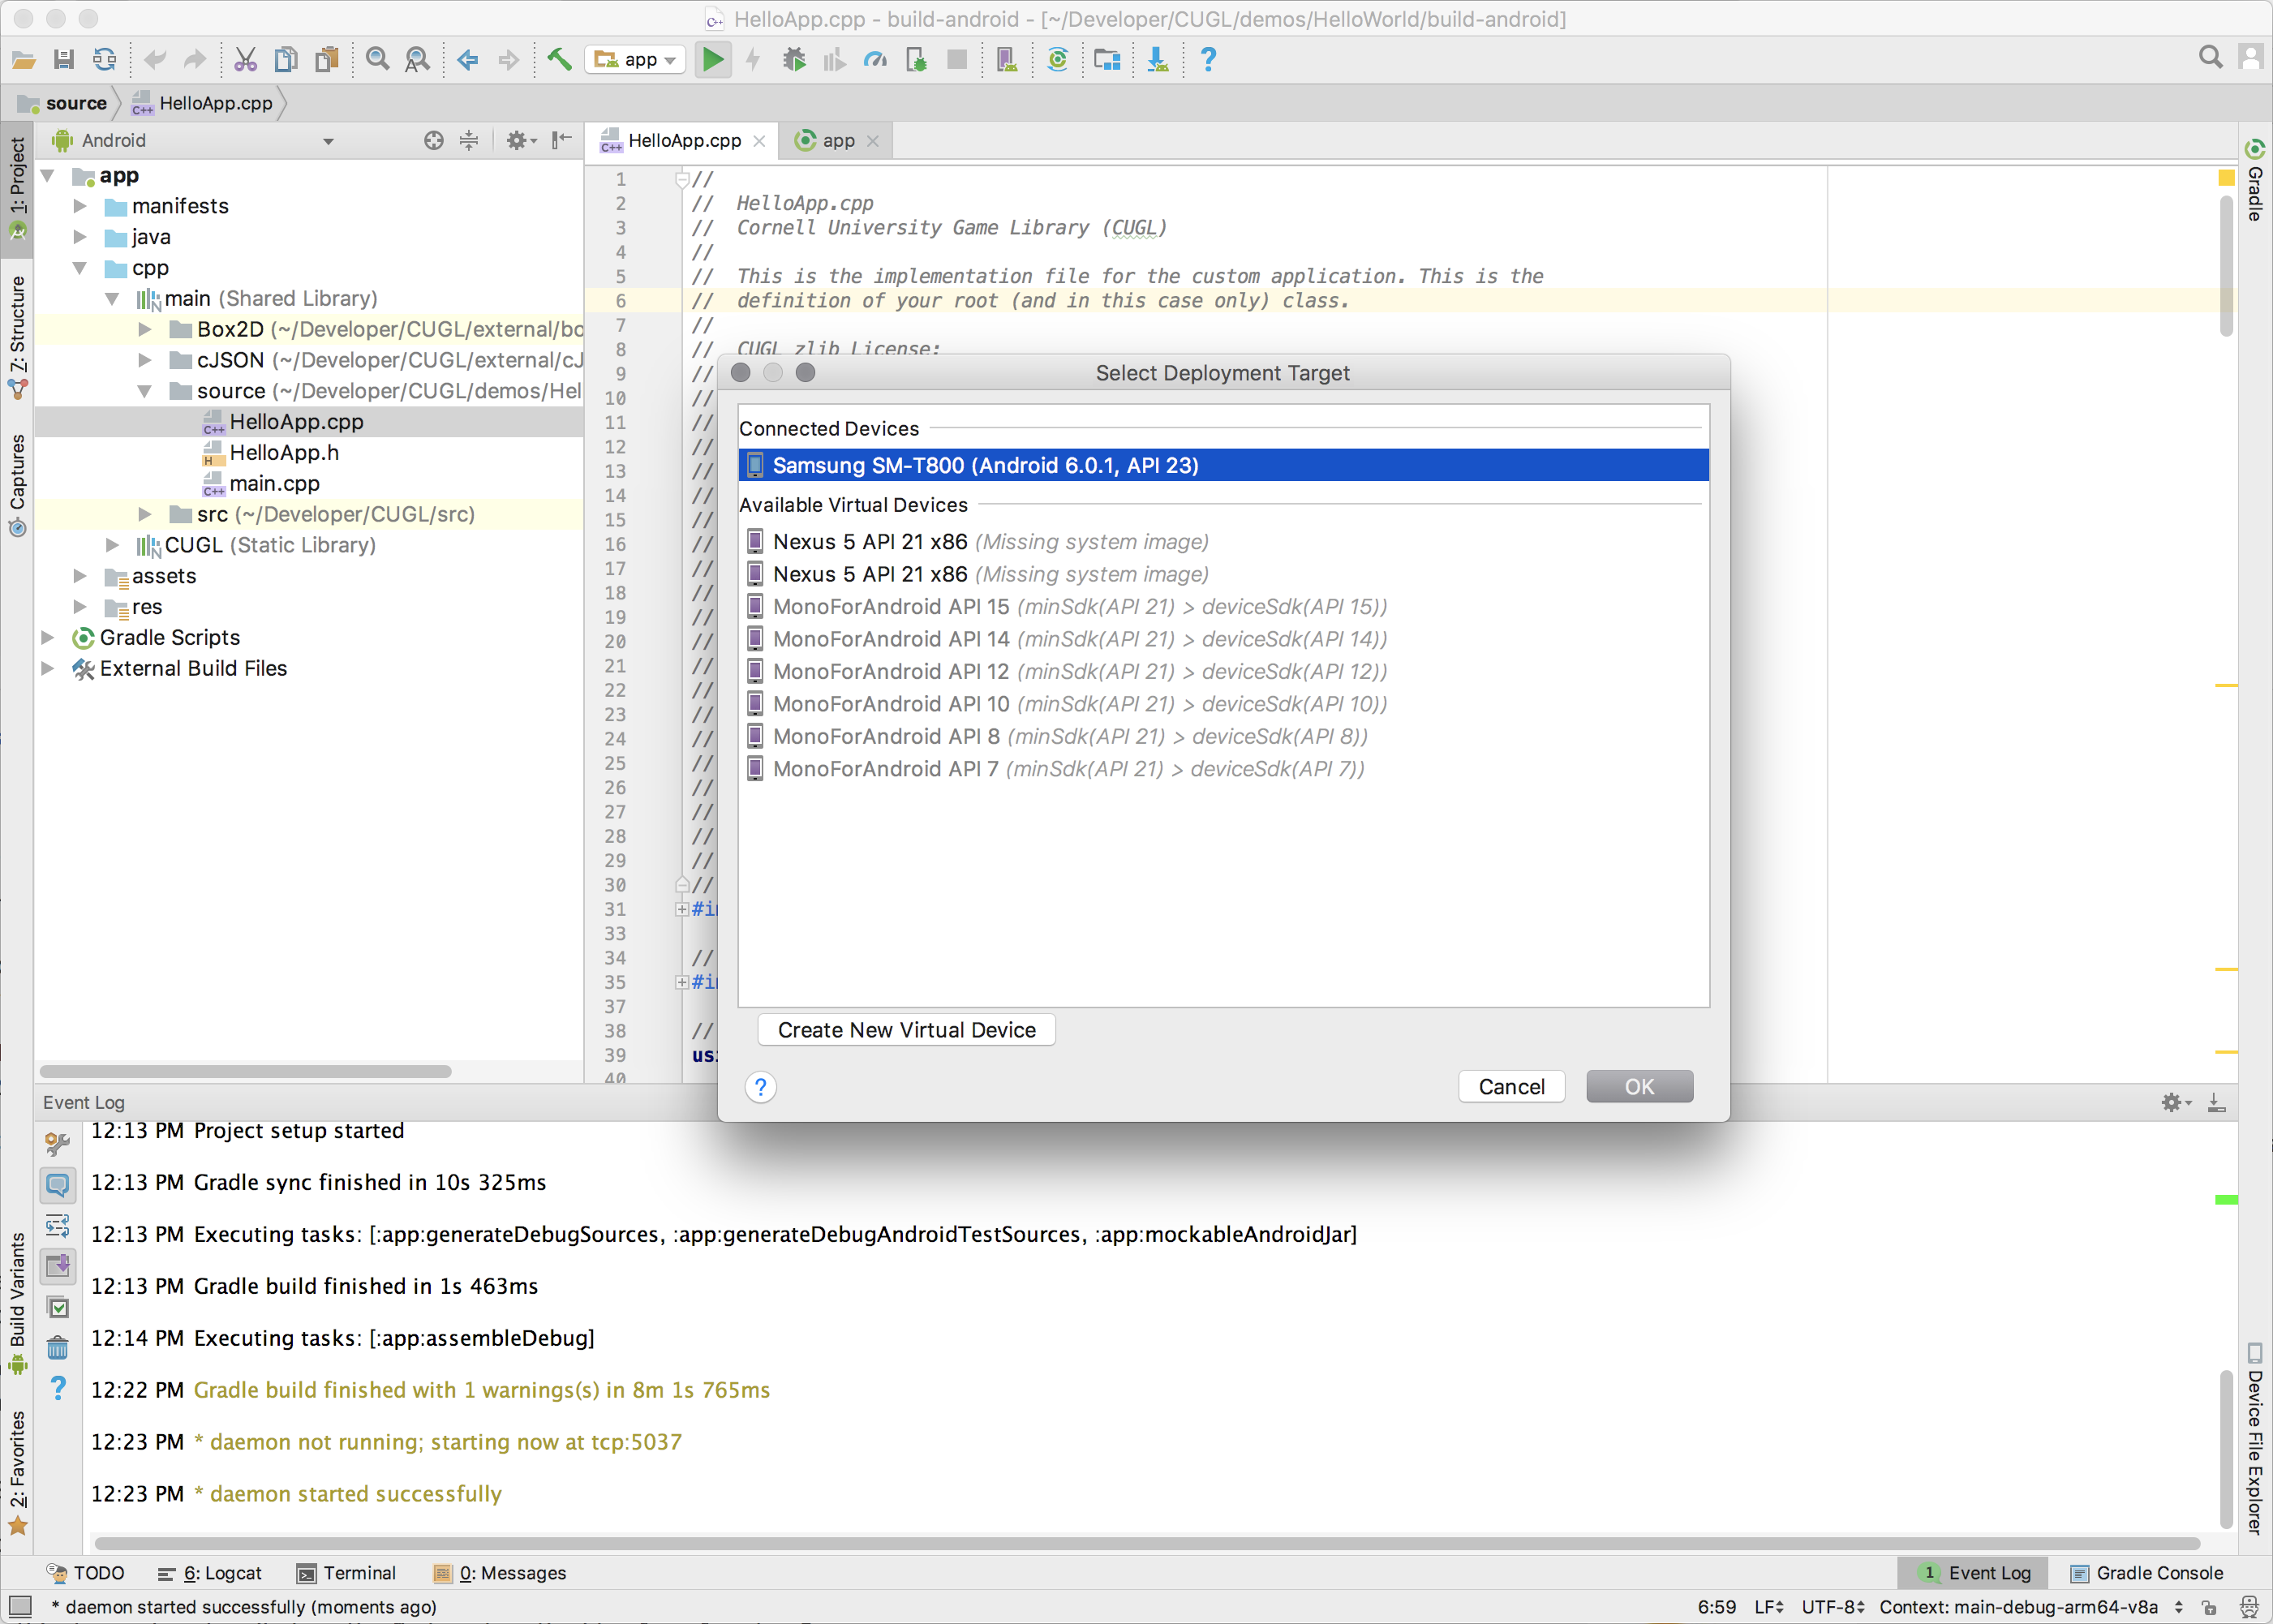Click the Cut scissors icon
Image resolution: width=2273 pixels, height=1624 pixels.
tap(245, 60)
